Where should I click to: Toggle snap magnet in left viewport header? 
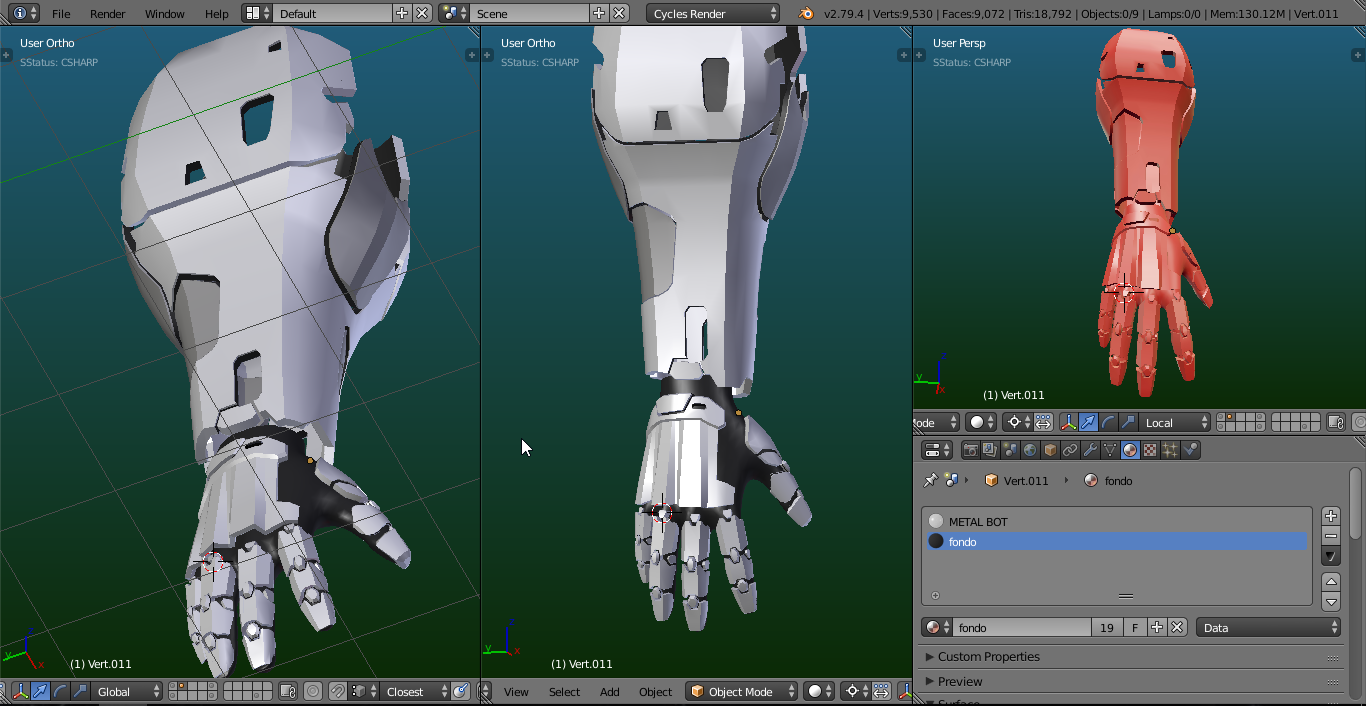tap(338, 691)
